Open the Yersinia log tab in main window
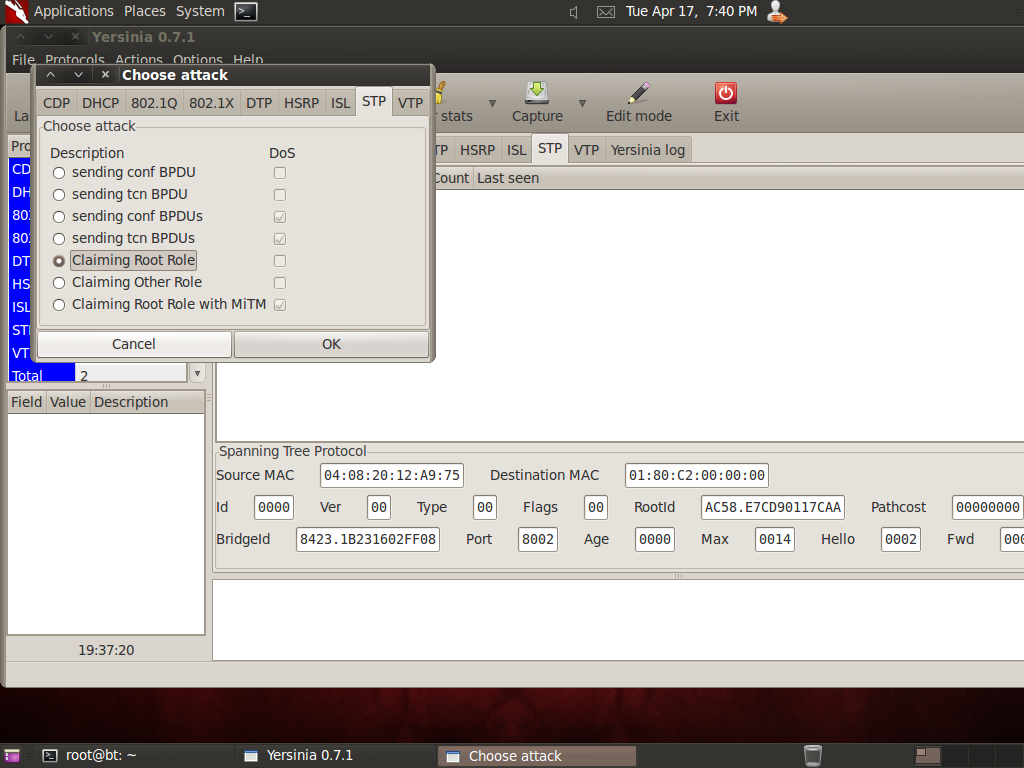The height and width of the screenshot is (768, 1024). (x=648, y=150)
